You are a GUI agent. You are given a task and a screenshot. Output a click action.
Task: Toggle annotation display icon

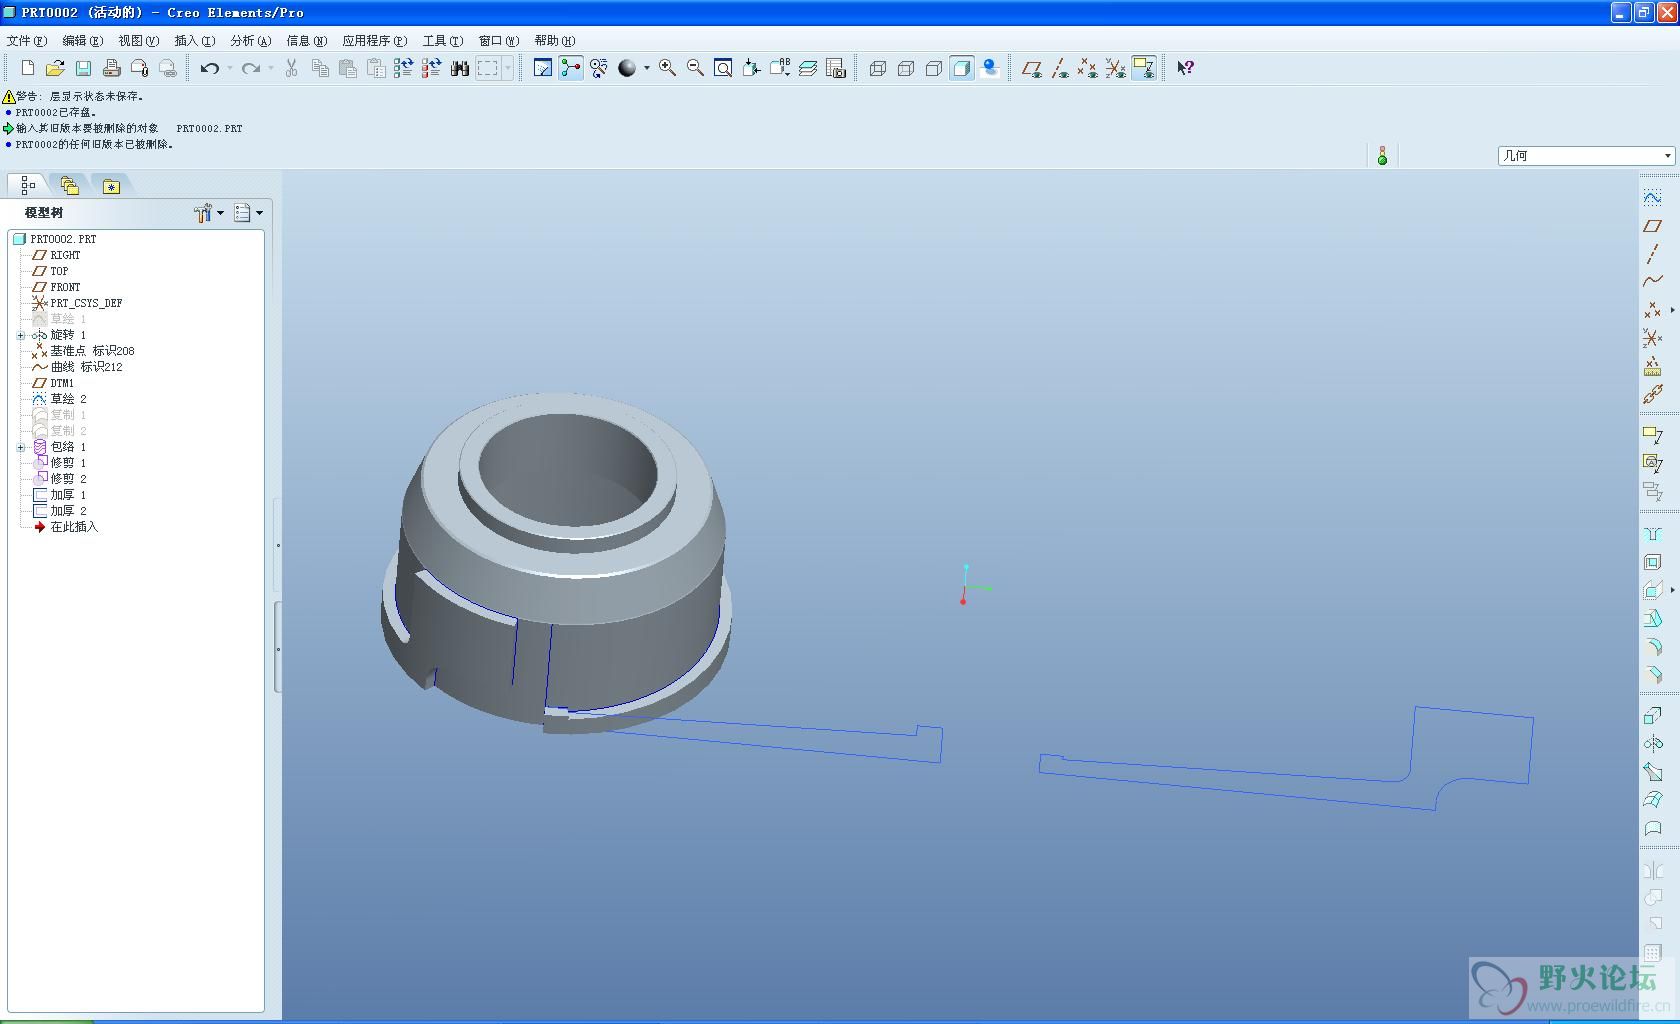[x=1143, y=68]
